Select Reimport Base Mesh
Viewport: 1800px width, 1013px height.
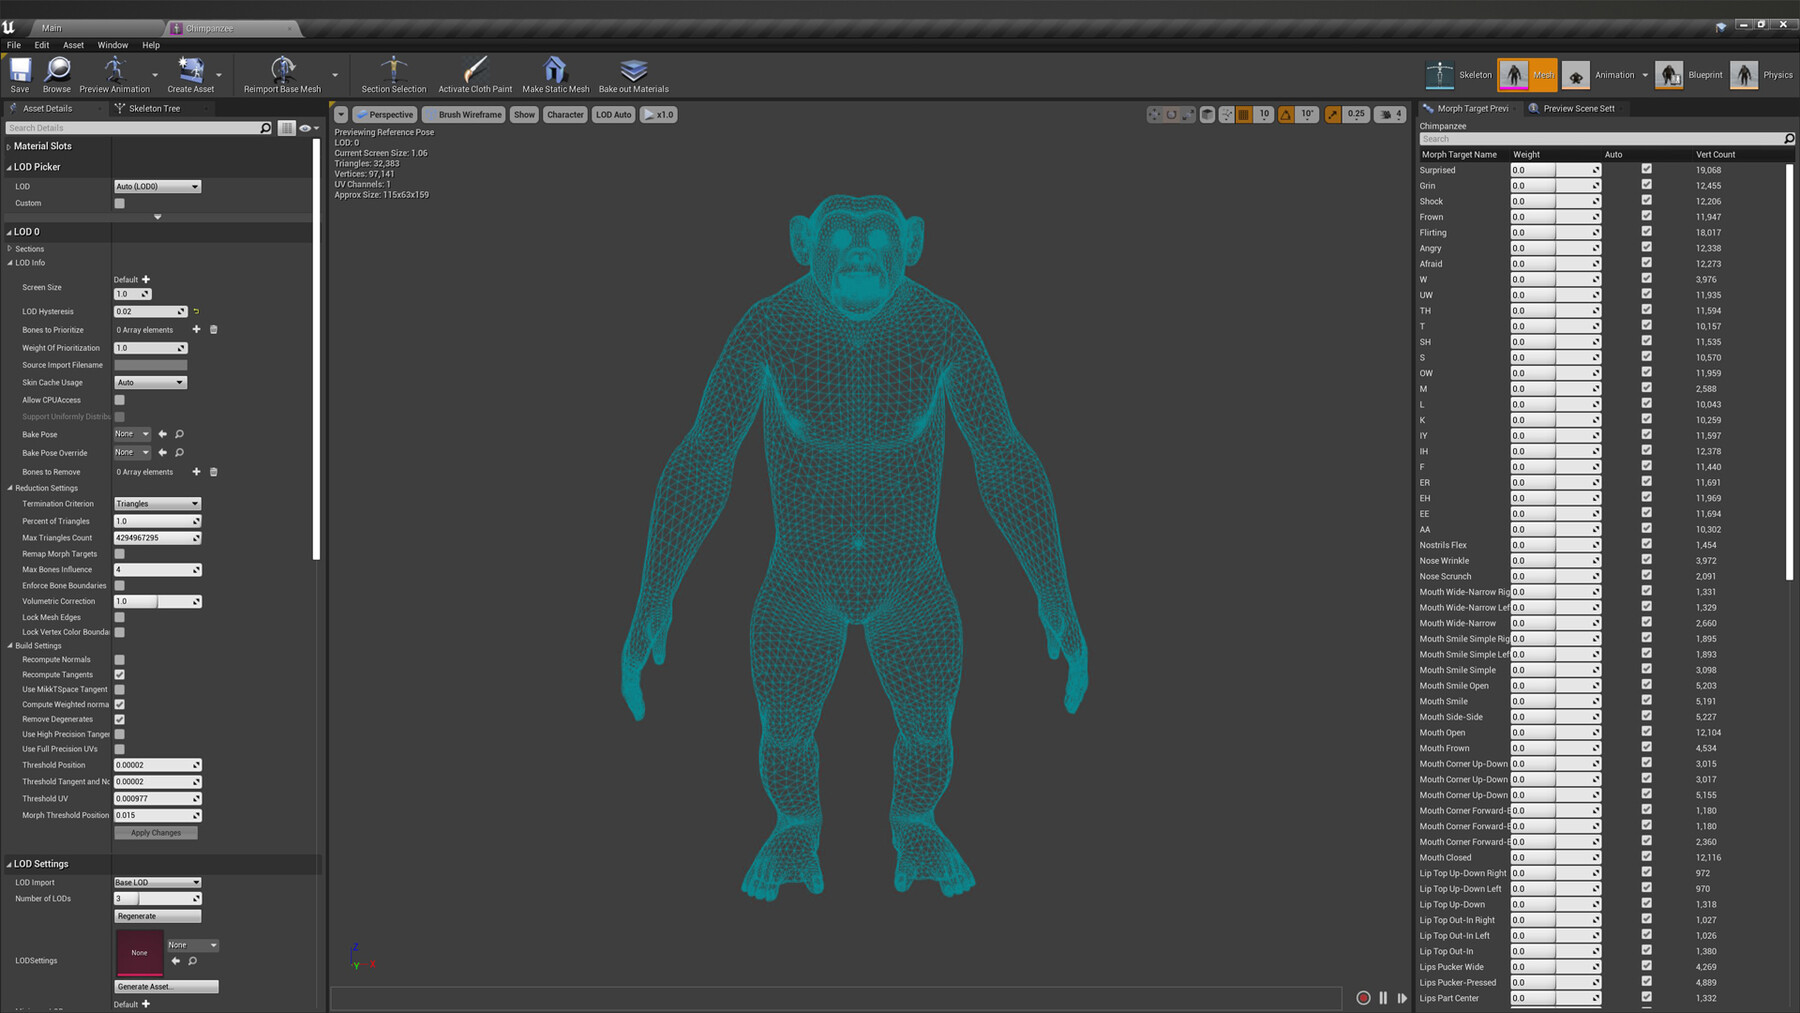tap(283, 74)
